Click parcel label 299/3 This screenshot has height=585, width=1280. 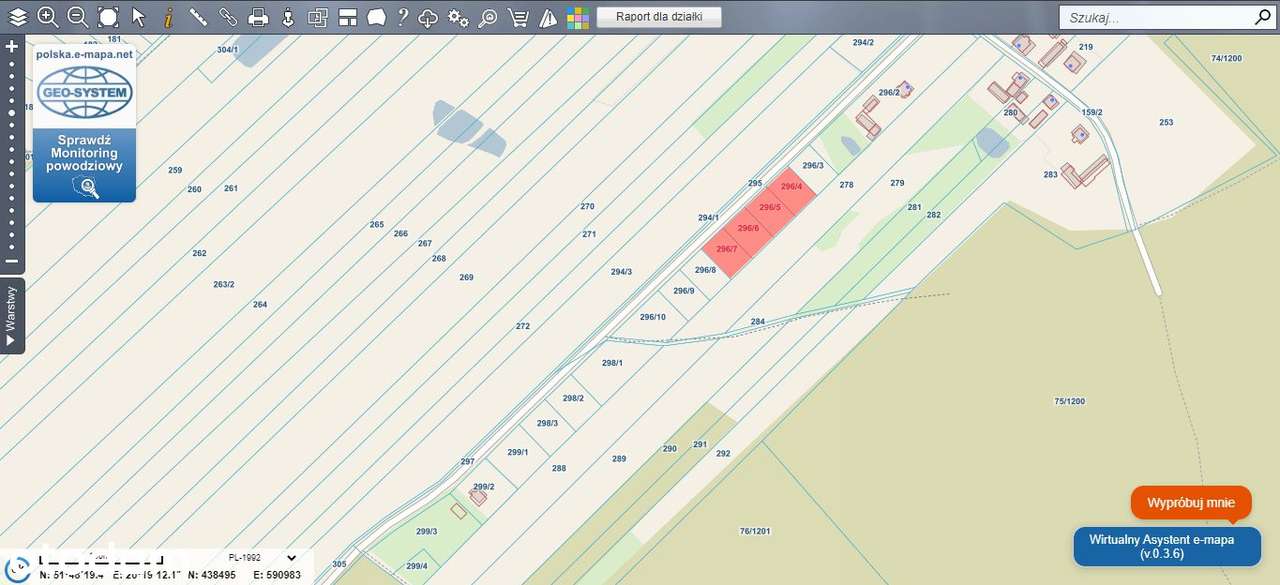tap(426, 531)
